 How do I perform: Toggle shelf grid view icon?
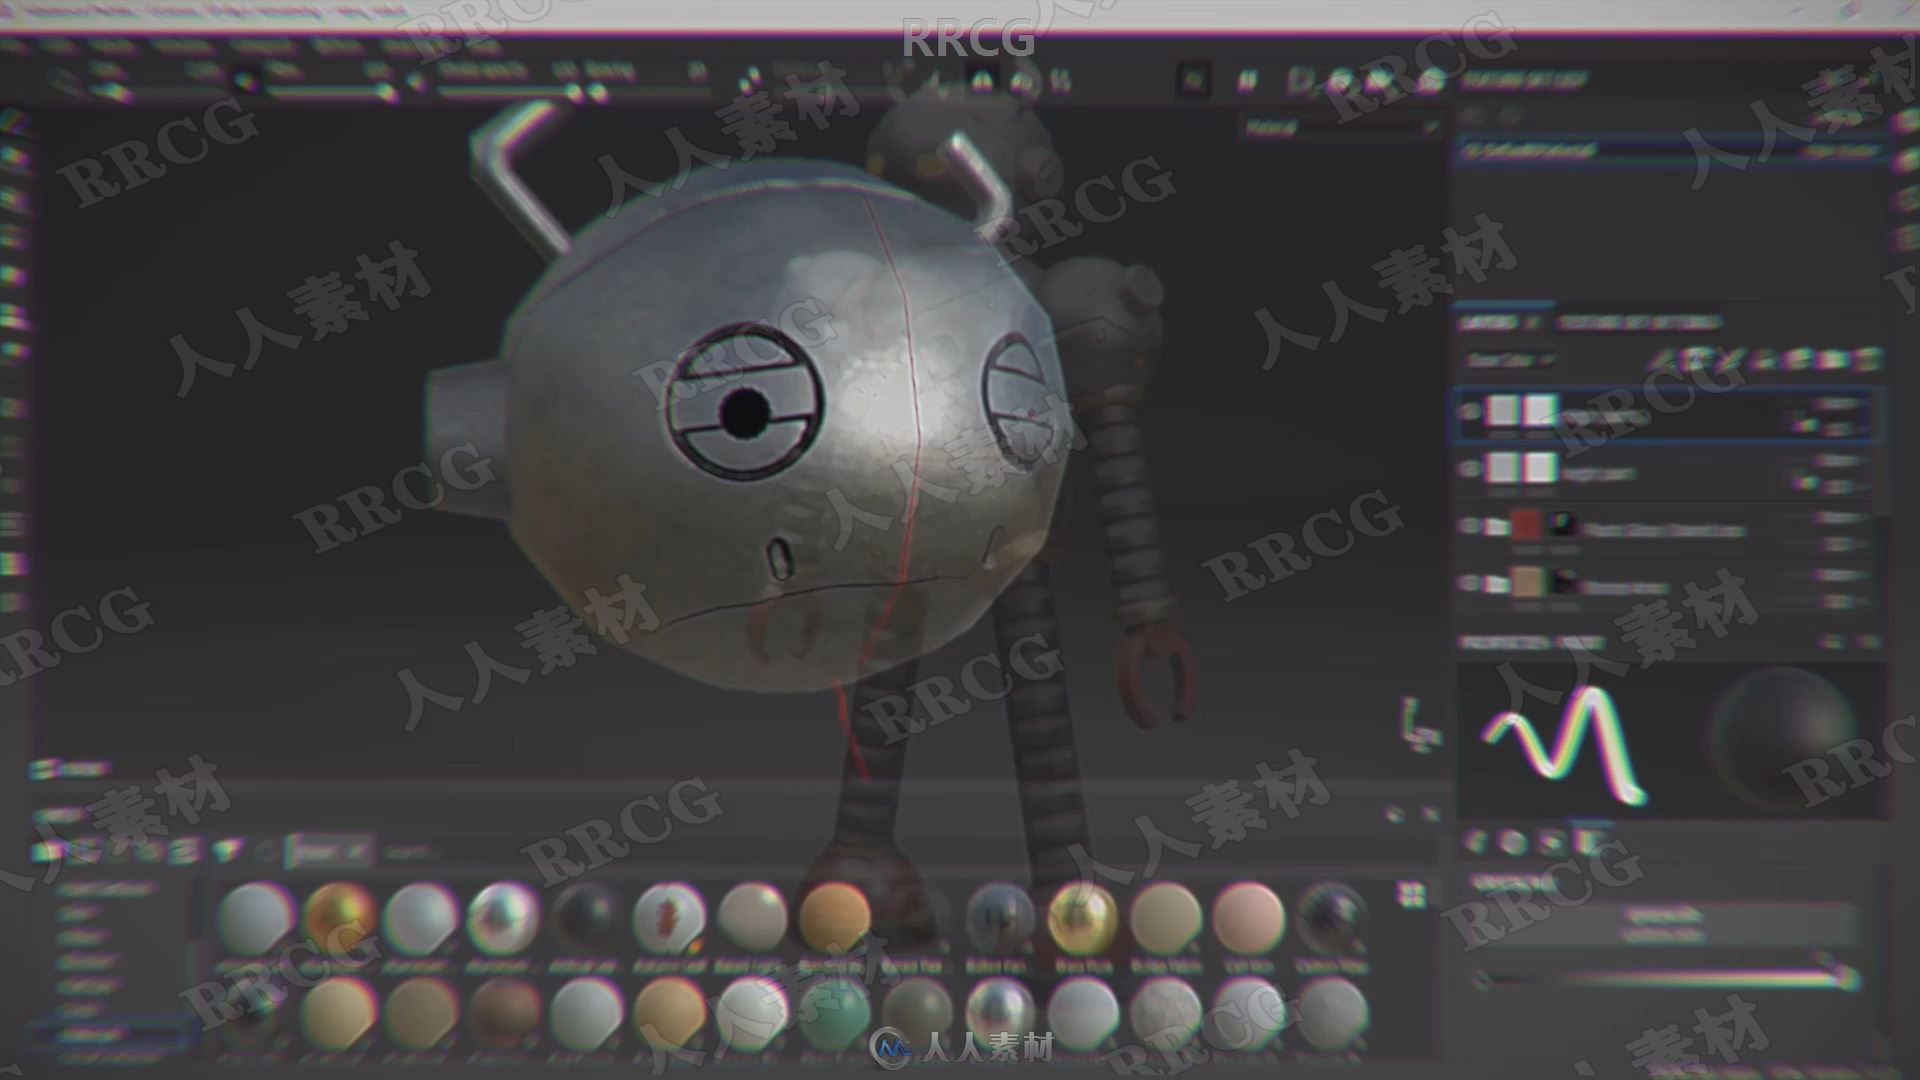(1412, 893)
